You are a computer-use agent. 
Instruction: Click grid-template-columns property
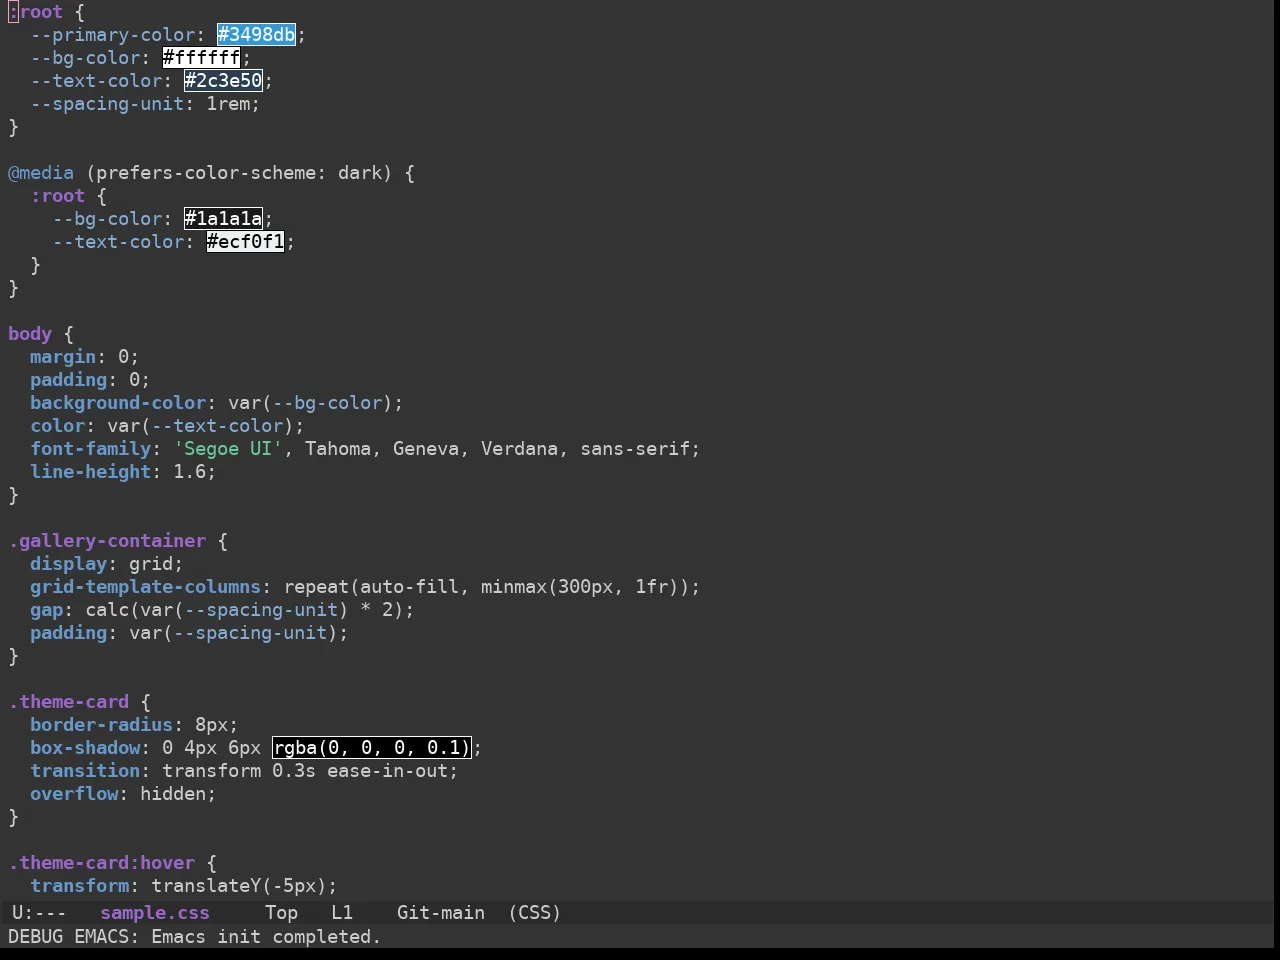146,587
